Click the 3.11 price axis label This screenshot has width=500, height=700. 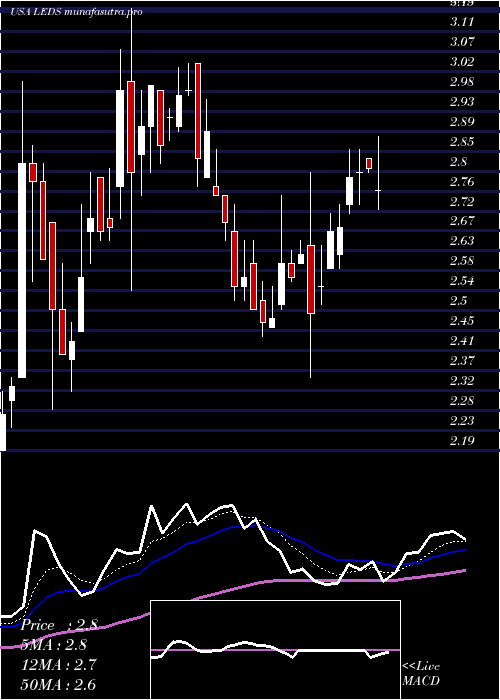[x=462, y=21]
